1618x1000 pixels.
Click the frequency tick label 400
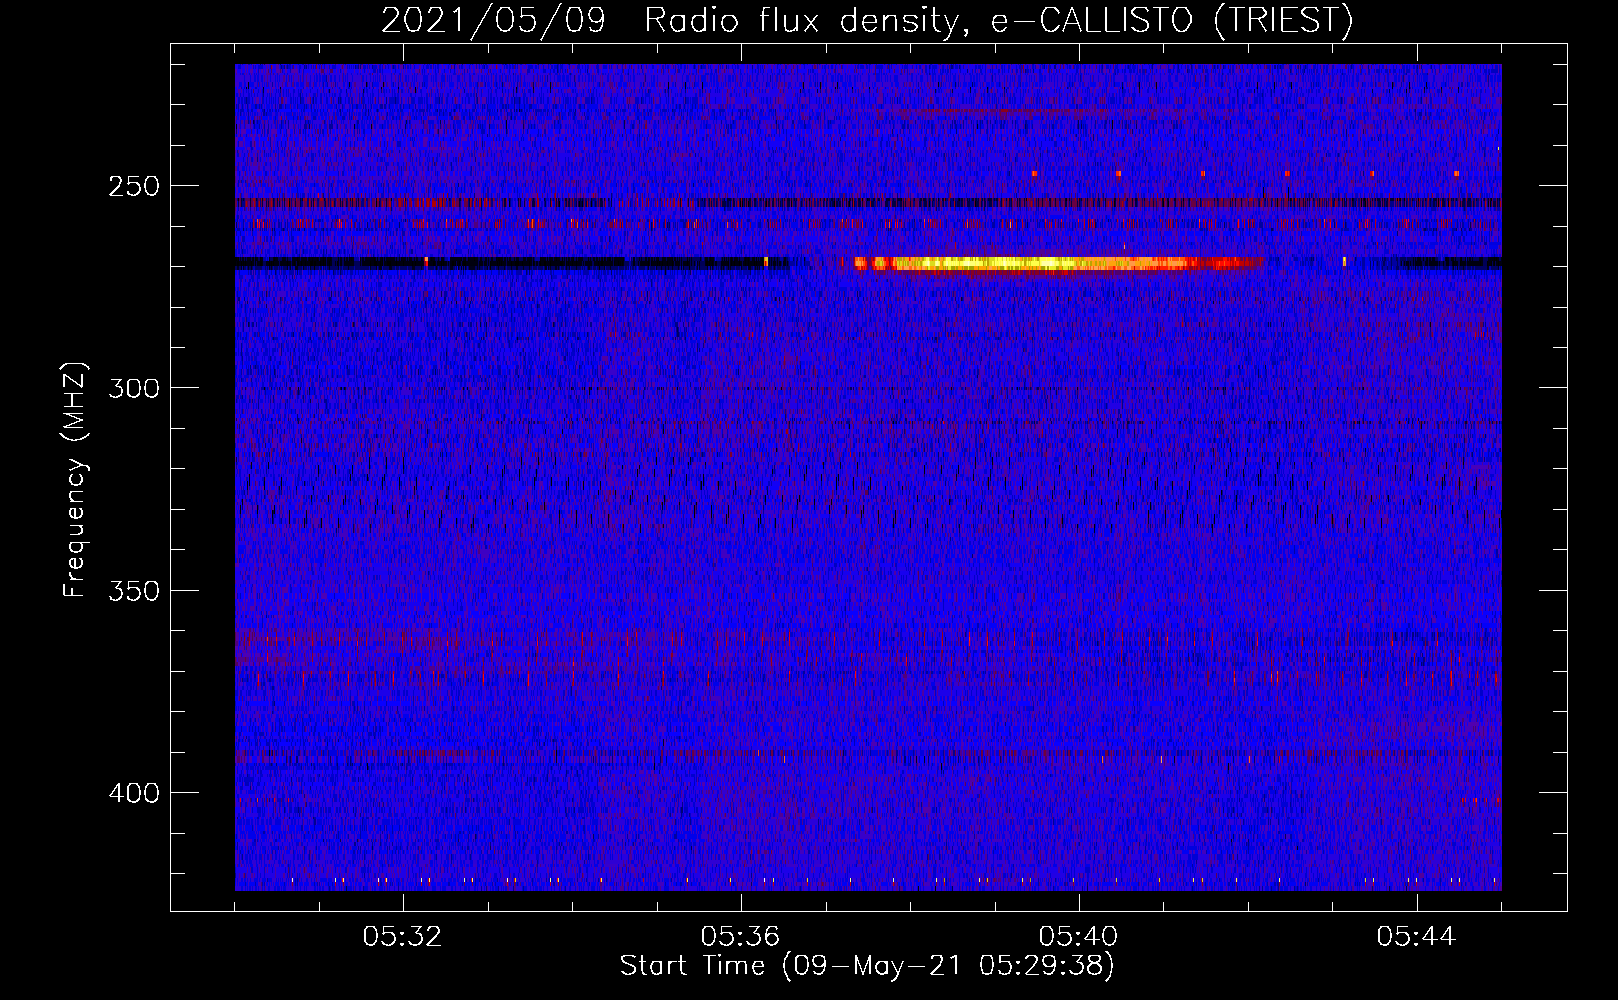pyautogui.click(x=134, y=794)
